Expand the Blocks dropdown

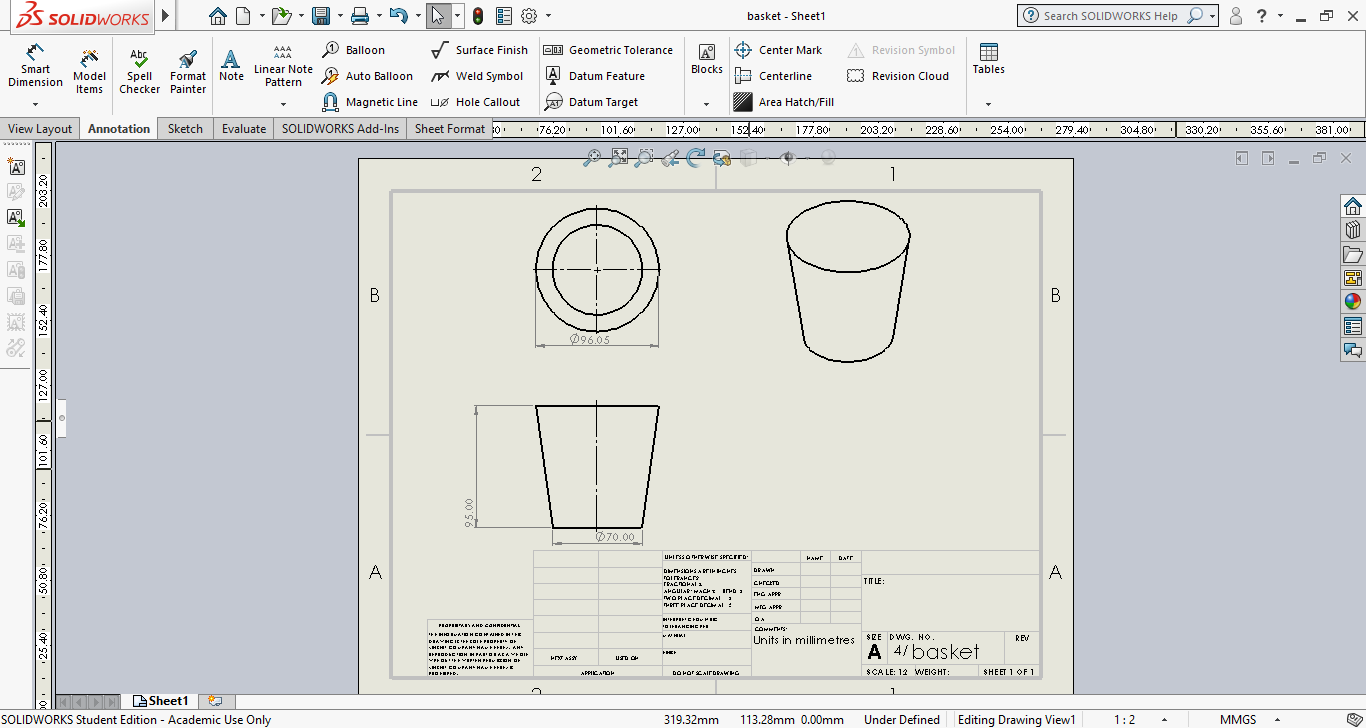click(x=706, y=104)
